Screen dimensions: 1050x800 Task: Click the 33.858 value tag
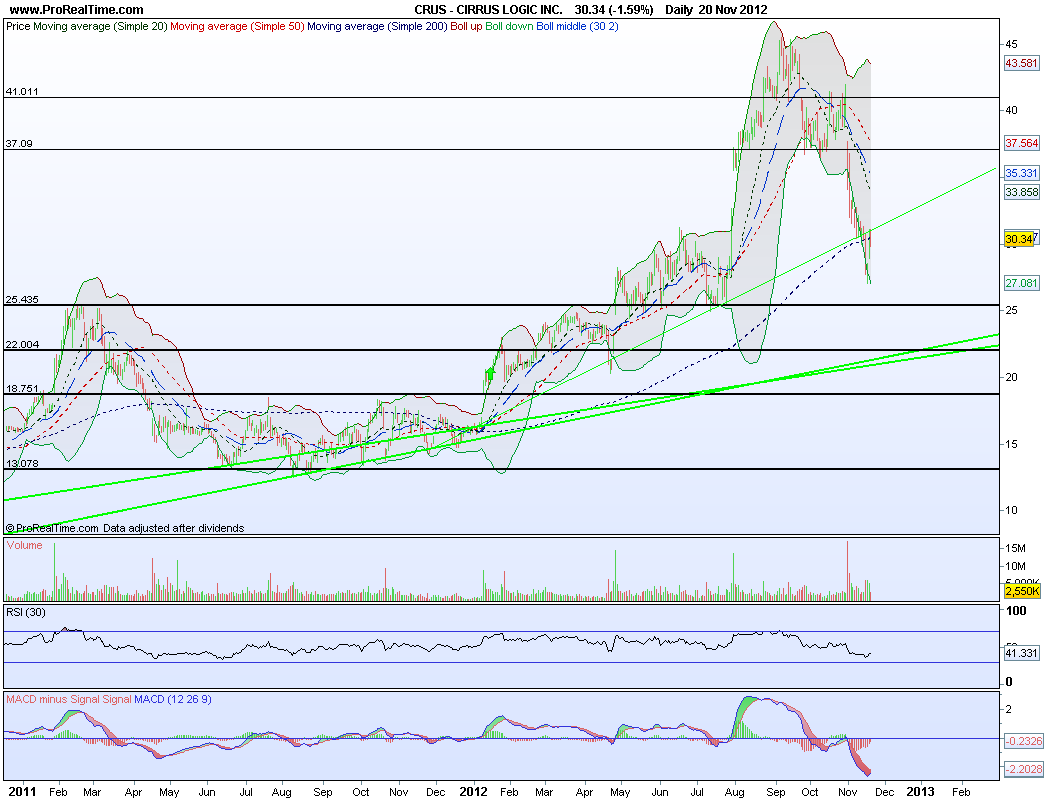[1022, 191]
